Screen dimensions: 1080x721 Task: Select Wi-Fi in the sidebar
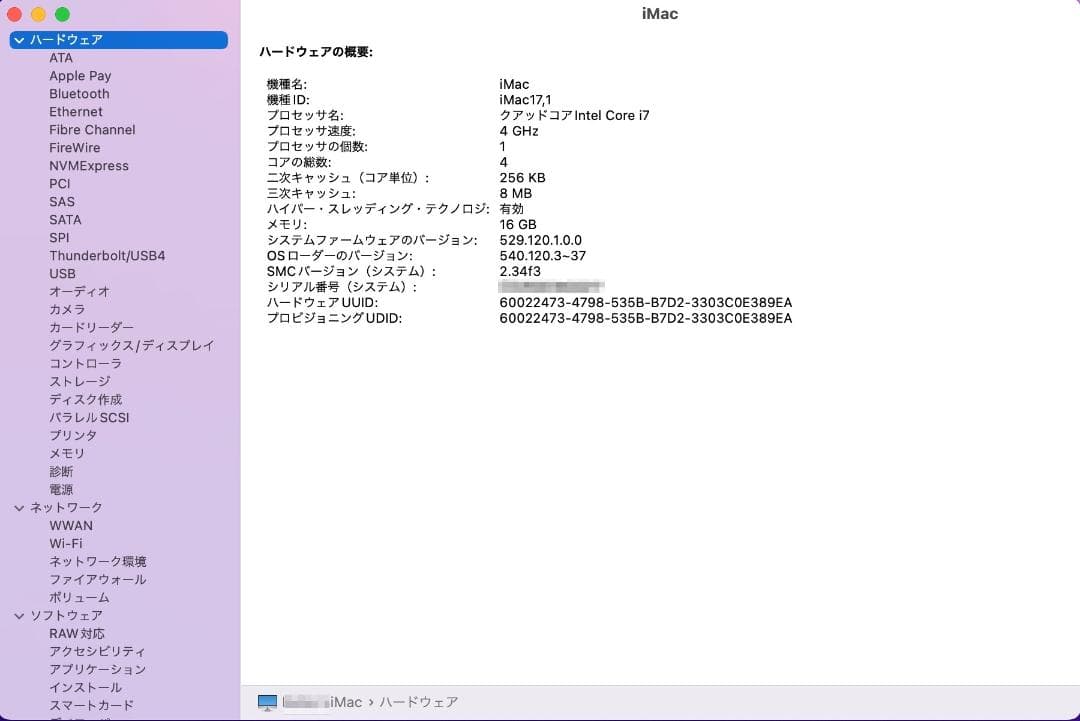click(65, 543)
